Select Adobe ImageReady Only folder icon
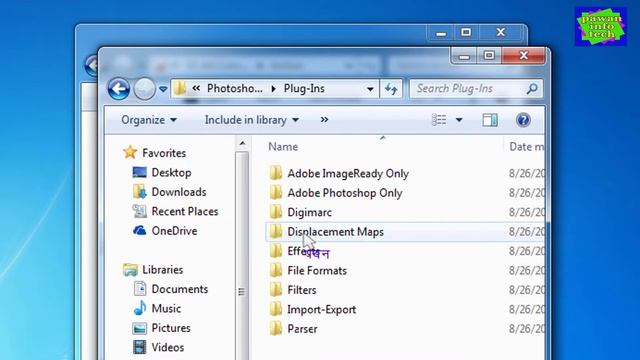Screen dimensions: 640x360 276,173
